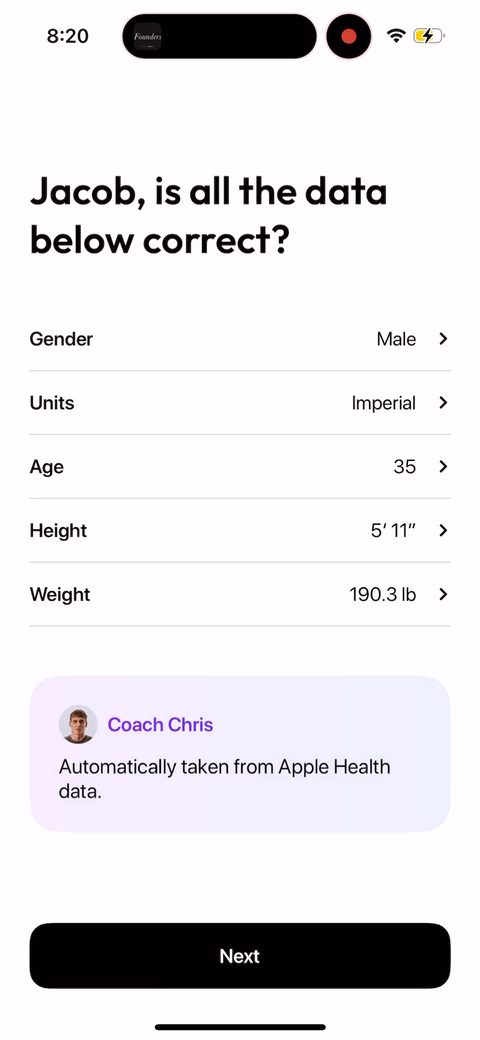Open the Units row chevron
This screenshot has height=1040, width=480.
point(444,403)
